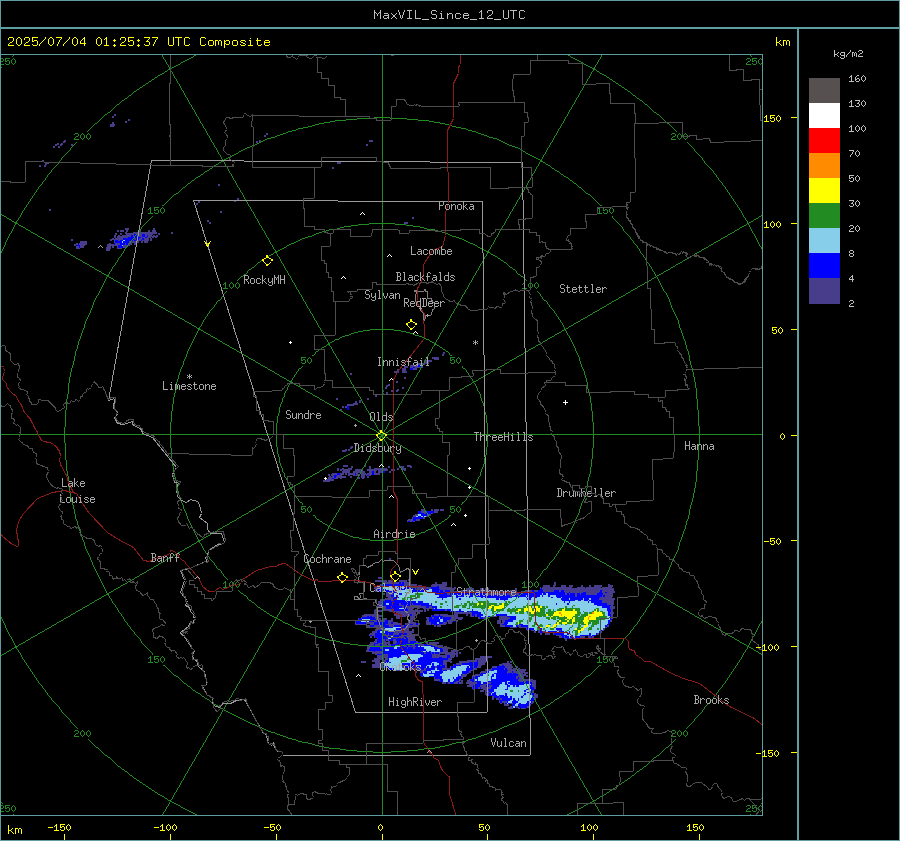
Task: Click the bright blue 4-8 legend swatch
Action: [x=824, y=266]
